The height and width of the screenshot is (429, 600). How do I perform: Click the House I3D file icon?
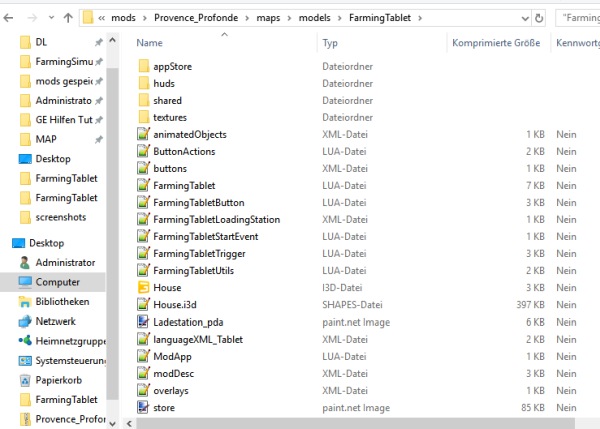[145, 287]
